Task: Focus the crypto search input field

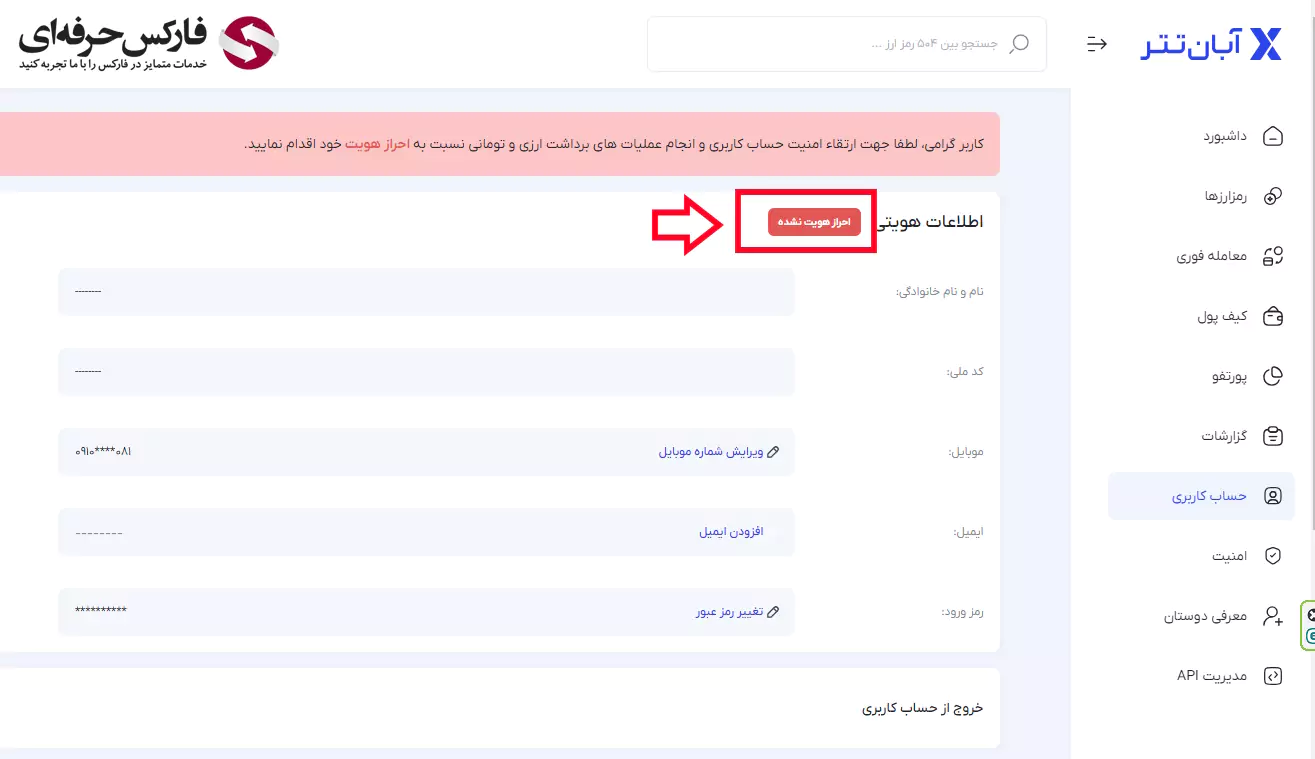Action: tap(847, 44)
